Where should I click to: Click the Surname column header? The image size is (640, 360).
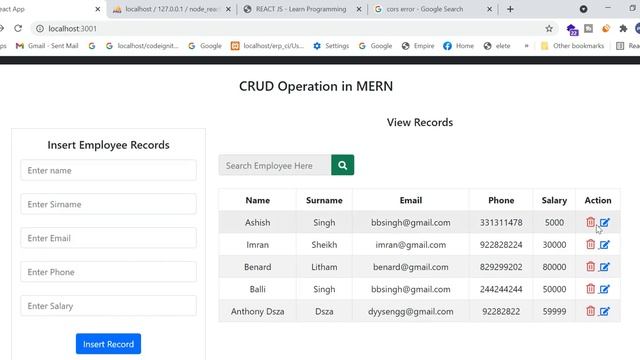coord(324,200)
